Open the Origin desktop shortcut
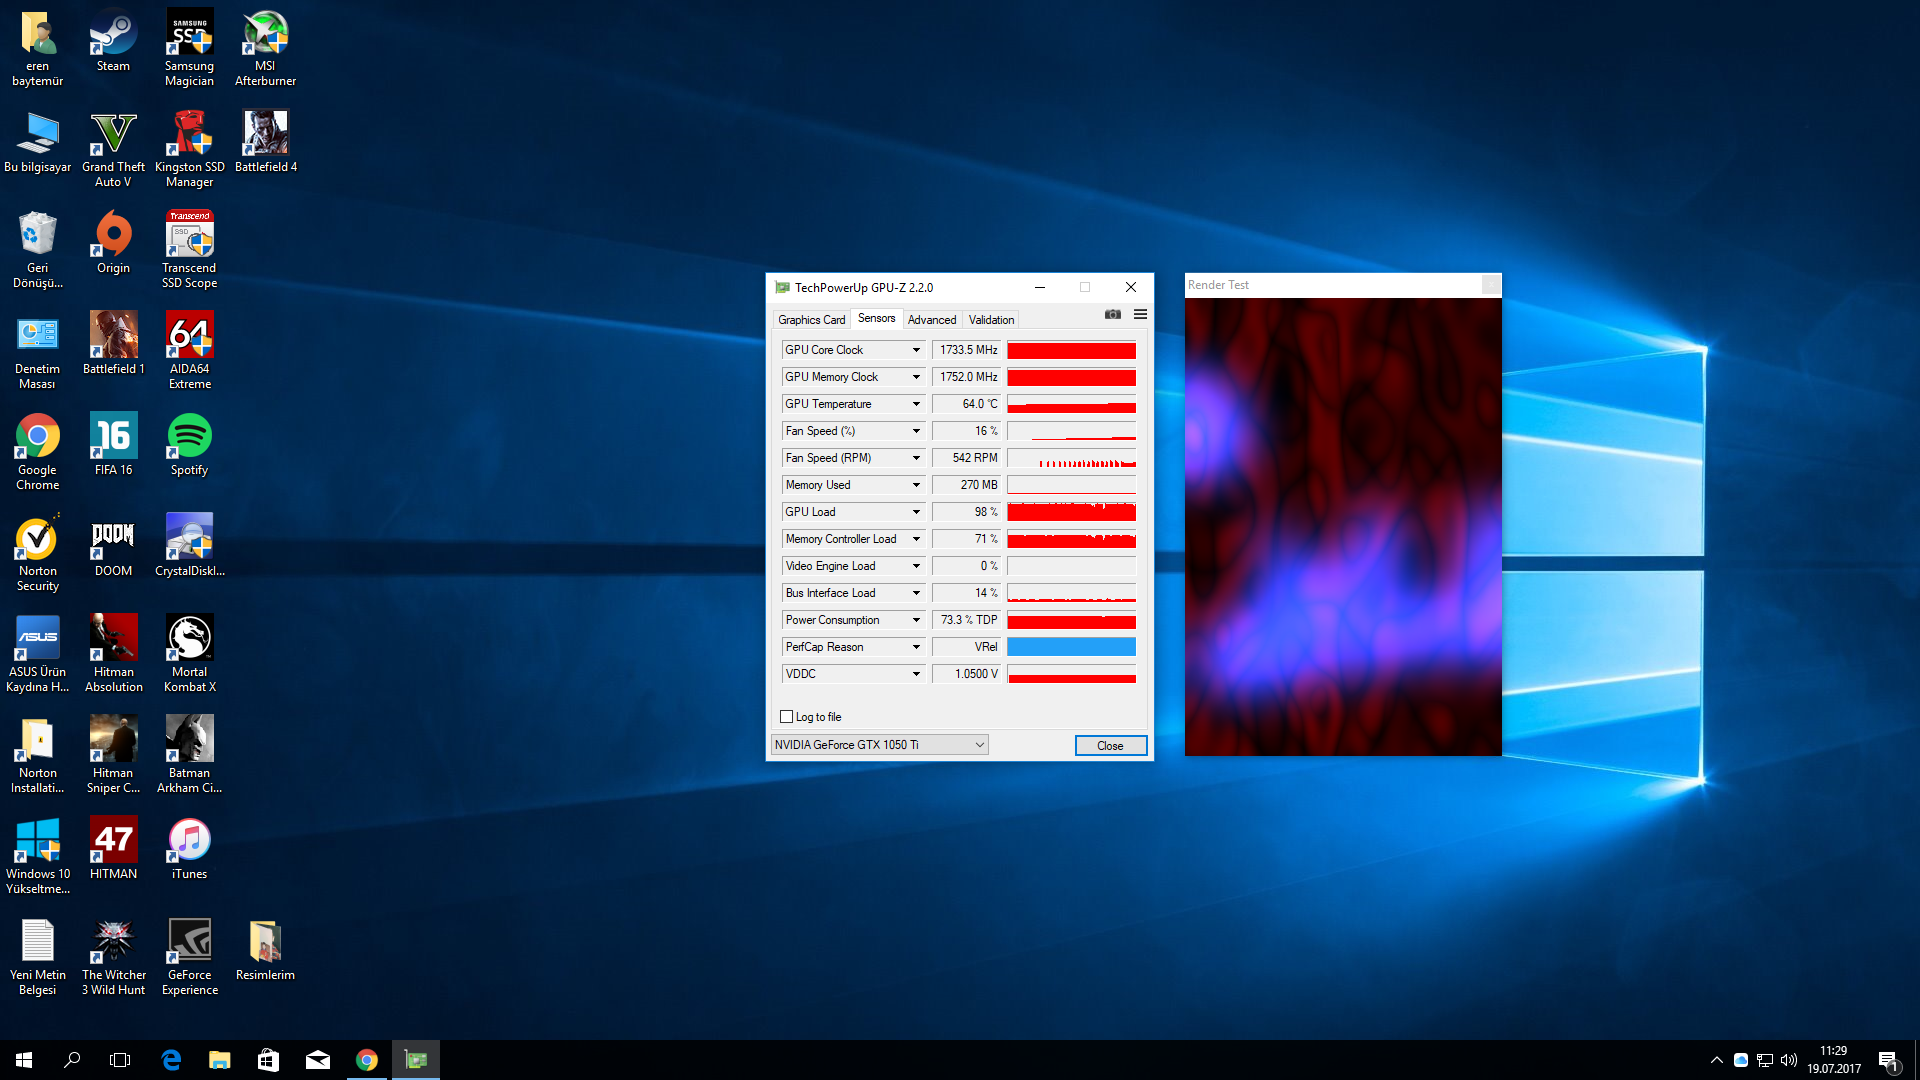The image size is (1920, 1080). pos(113,243)
